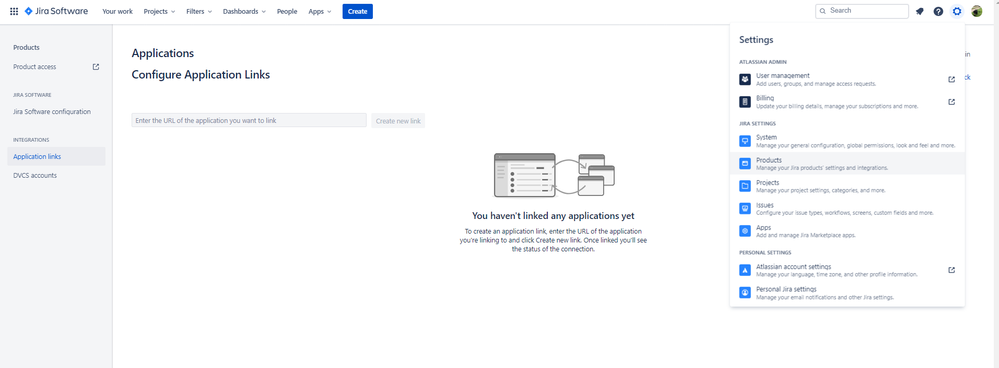
Task: Open the notifications icon
Action: tap(919, 11)
